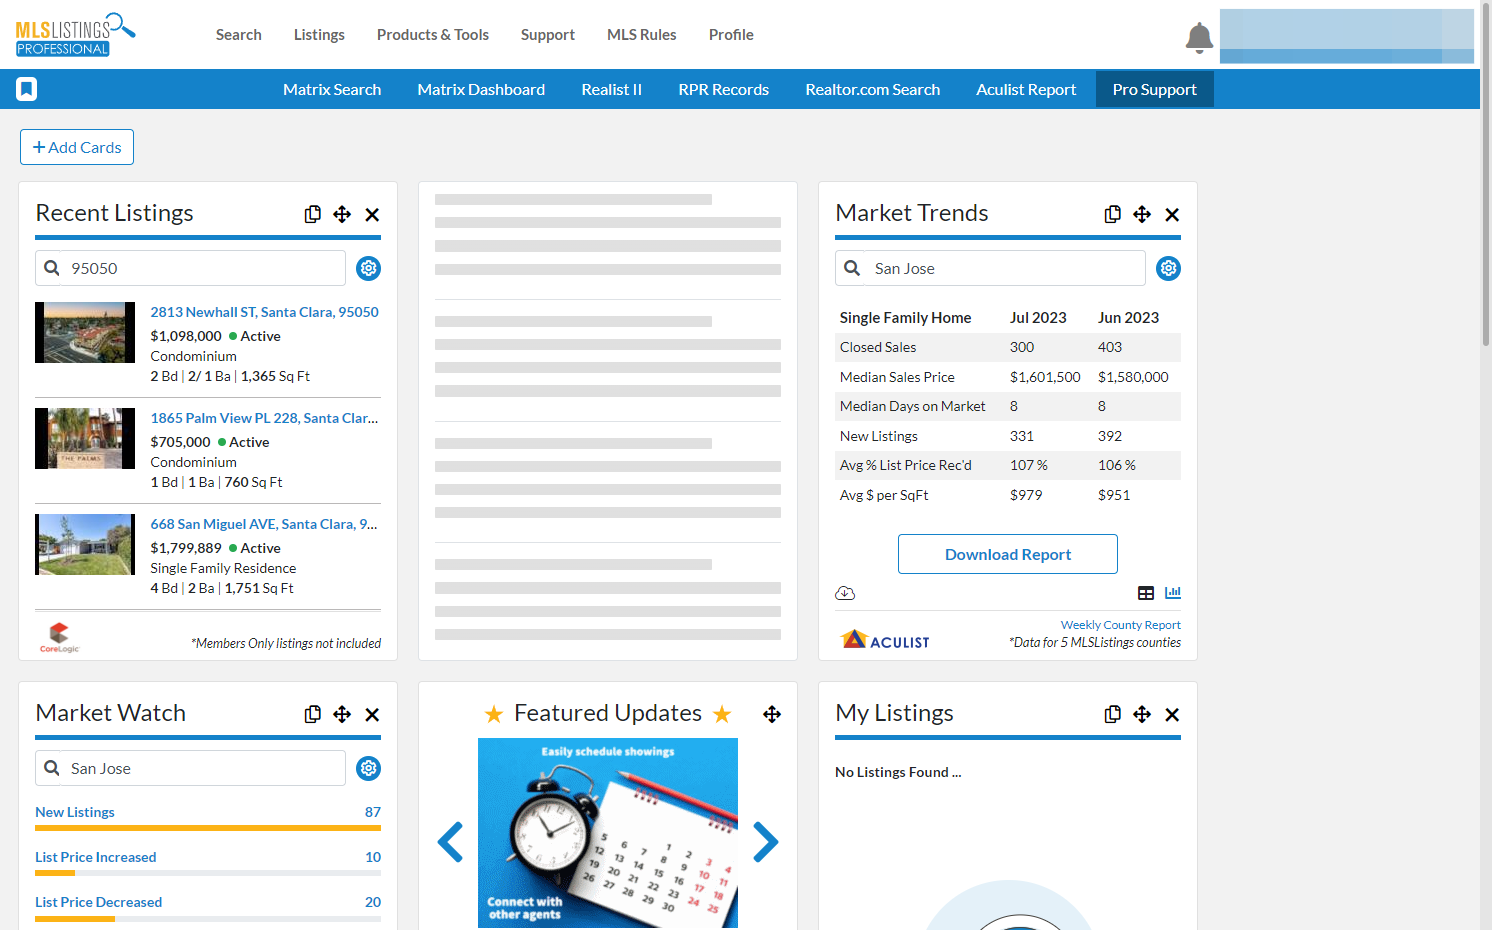The width and height of the screenshot is (1492, 930).
Task: Open the Search menu
Action: [x=238, y=35]
